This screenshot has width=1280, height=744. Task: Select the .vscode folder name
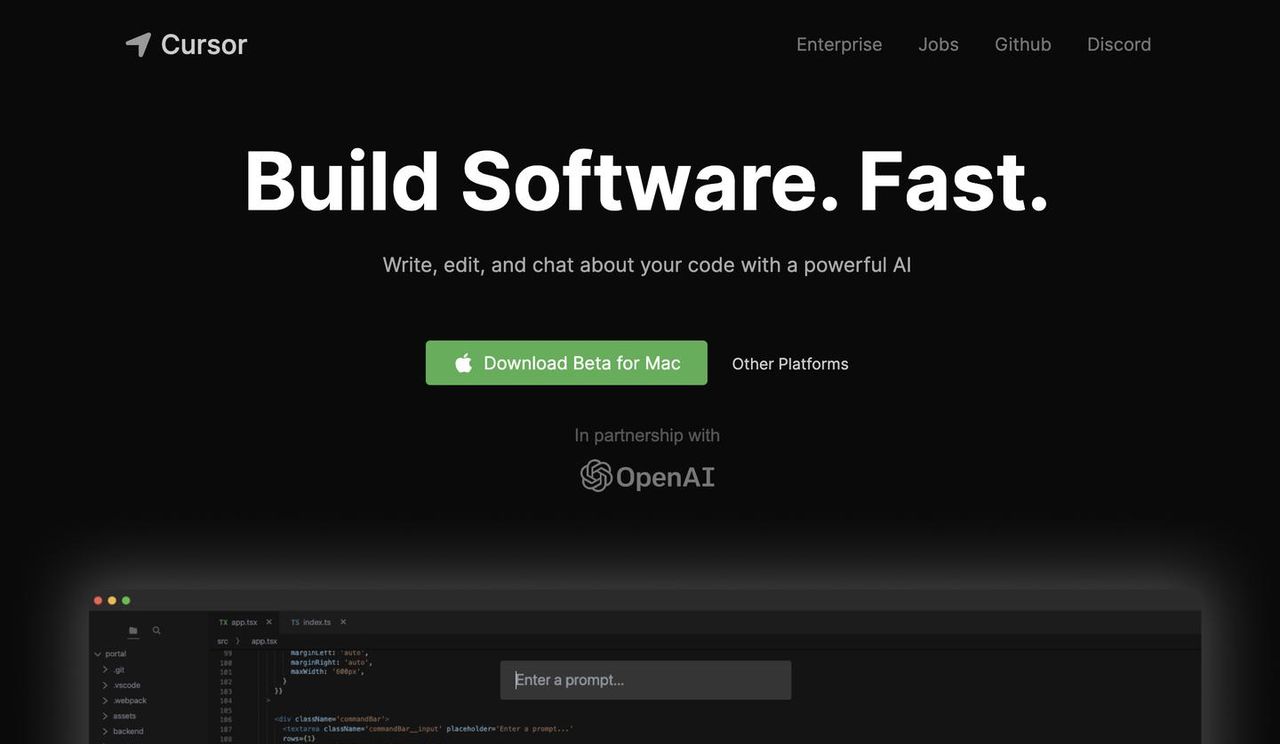pos(127,685)
